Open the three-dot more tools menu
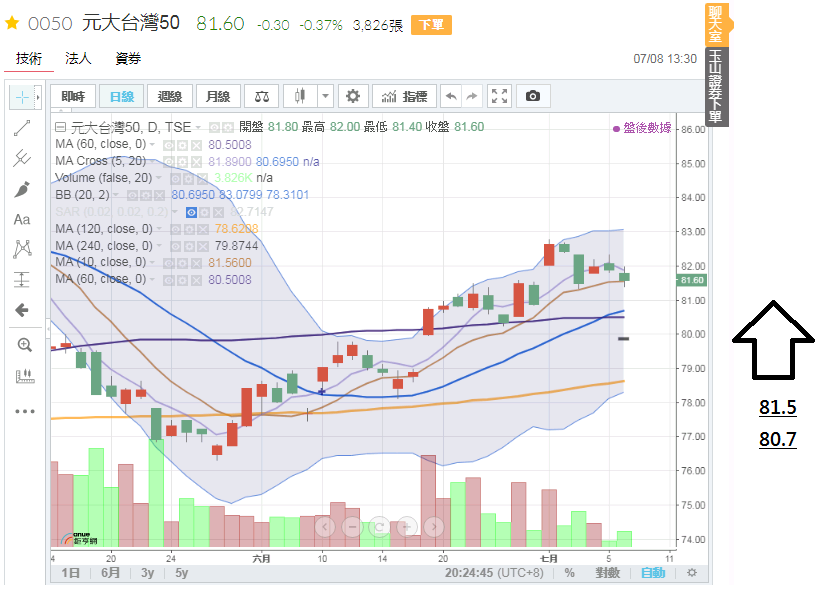The width and height of the screenshot is (830, 600). (x=24, y=411)
